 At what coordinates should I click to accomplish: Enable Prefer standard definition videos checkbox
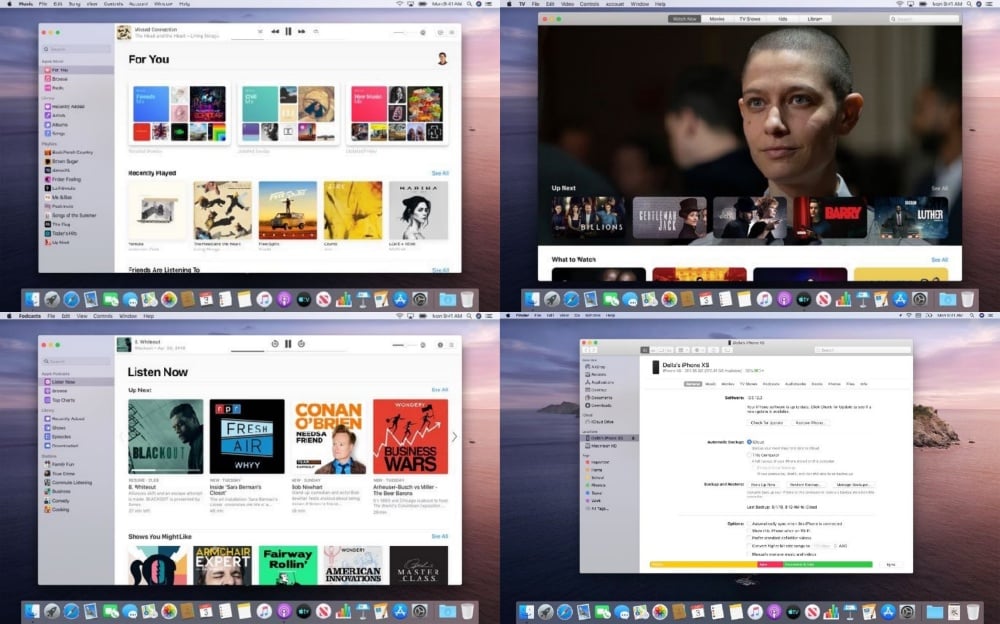click(x=749, y=538)
